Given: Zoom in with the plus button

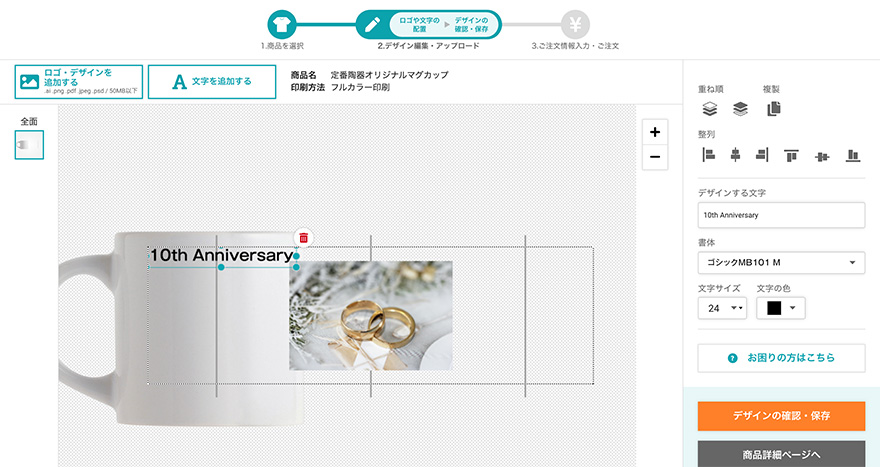Looking at the screenshot, I should (655, 132).
